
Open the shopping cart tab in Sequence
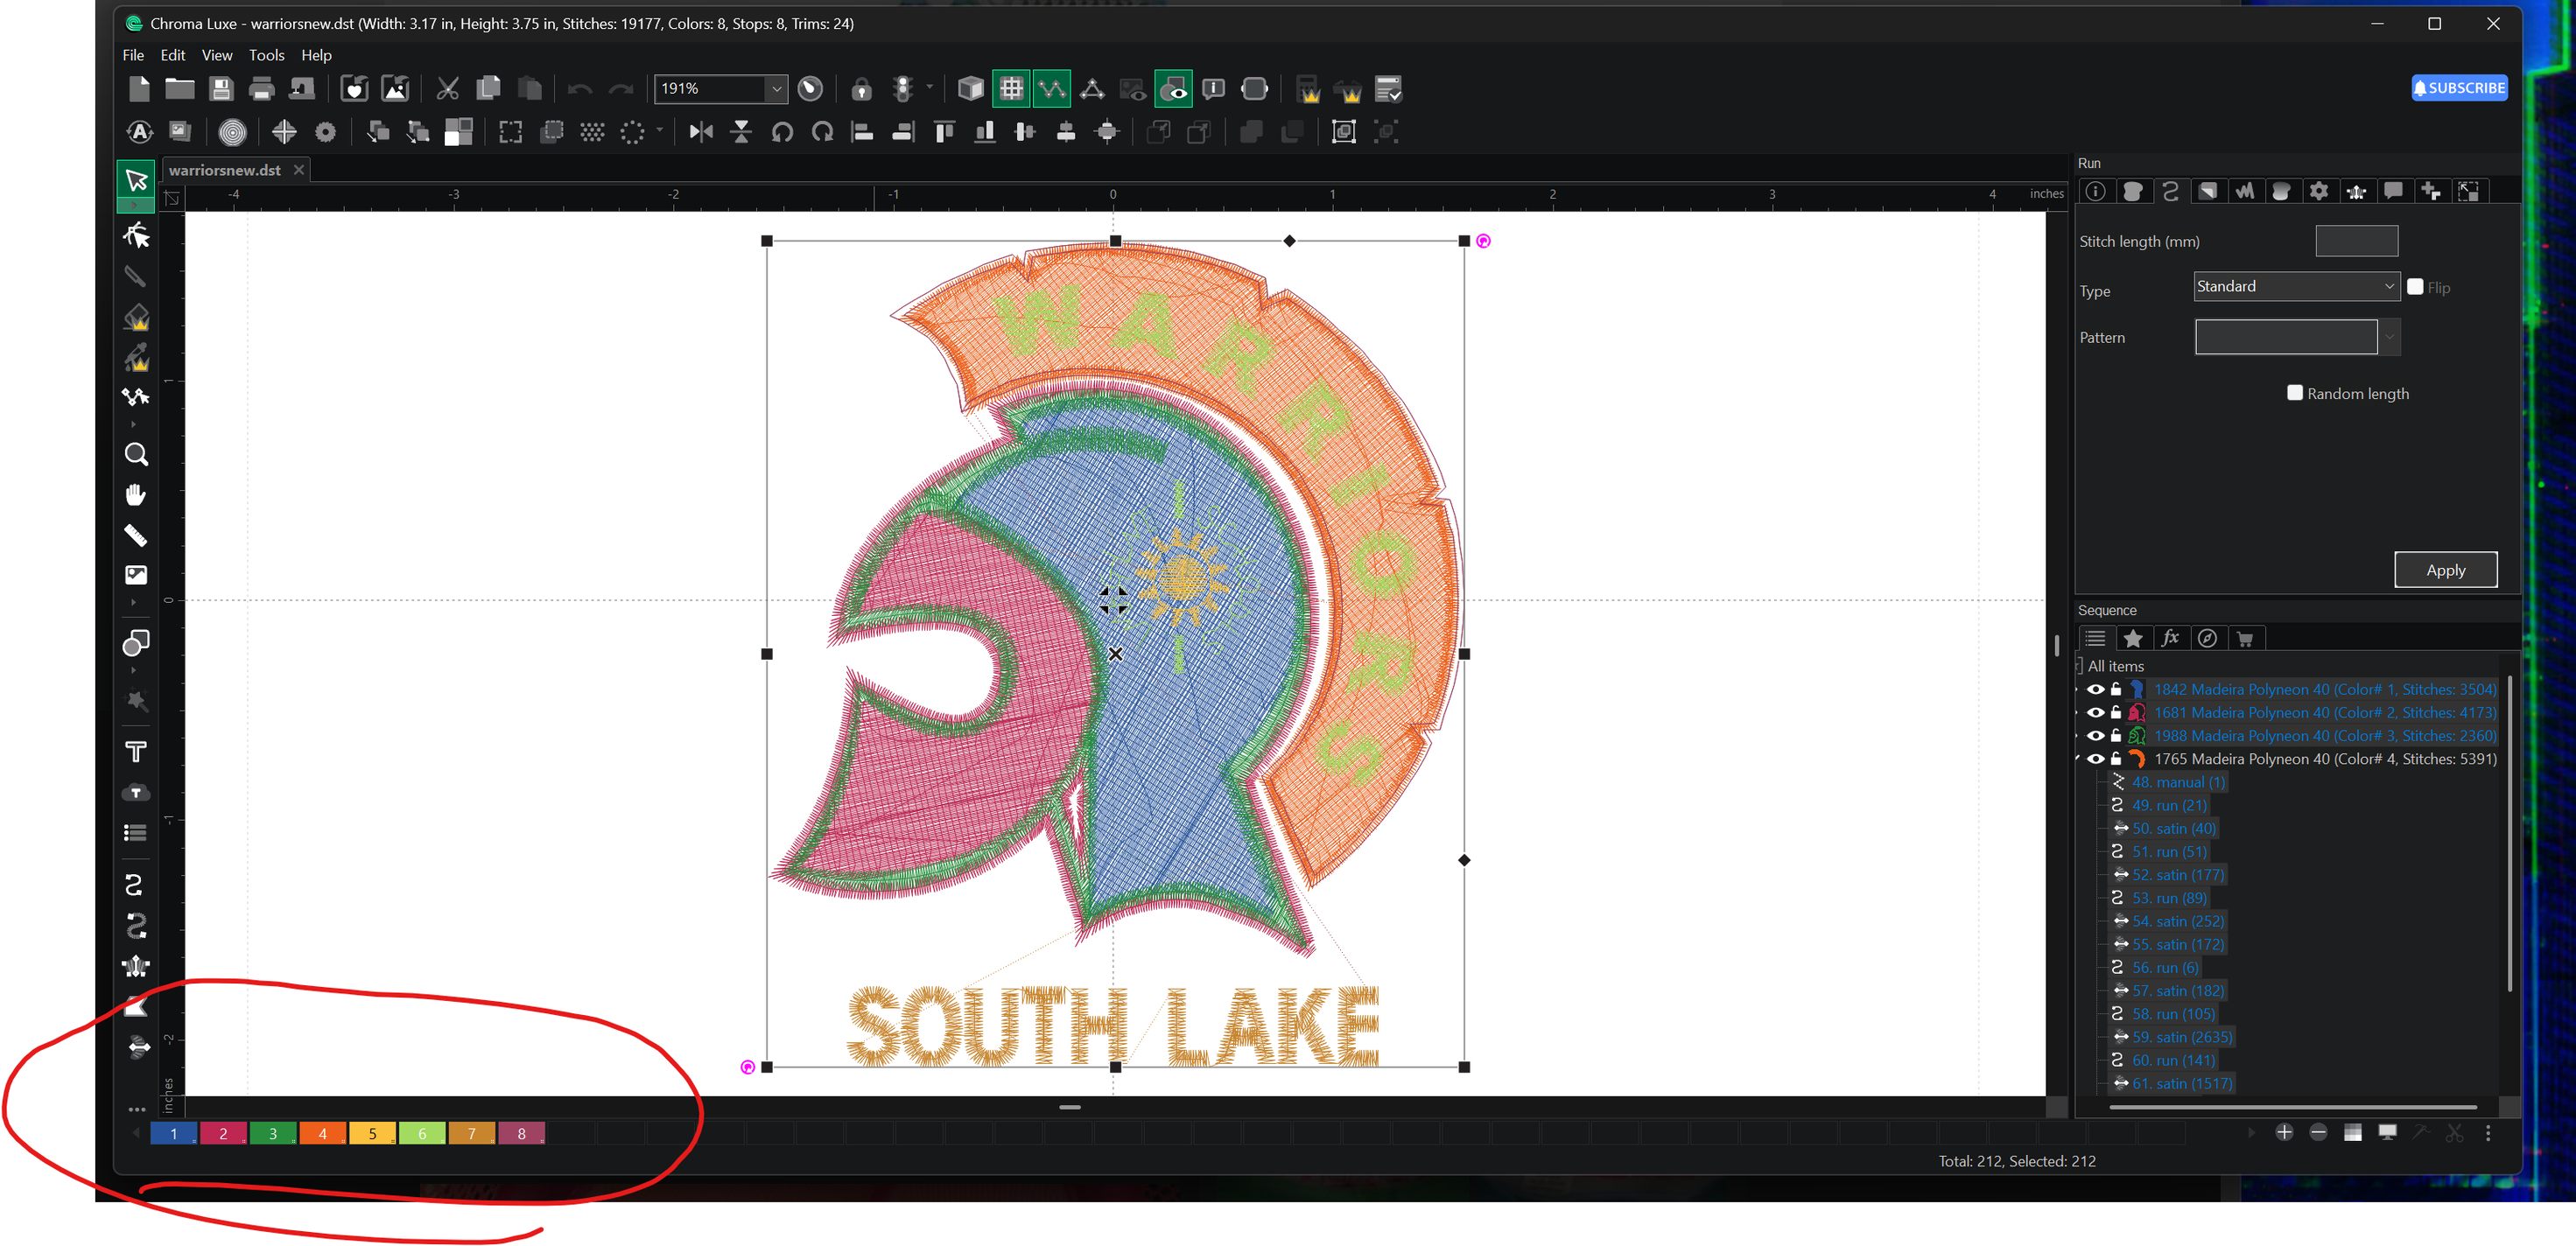(x=2244, y=638)
